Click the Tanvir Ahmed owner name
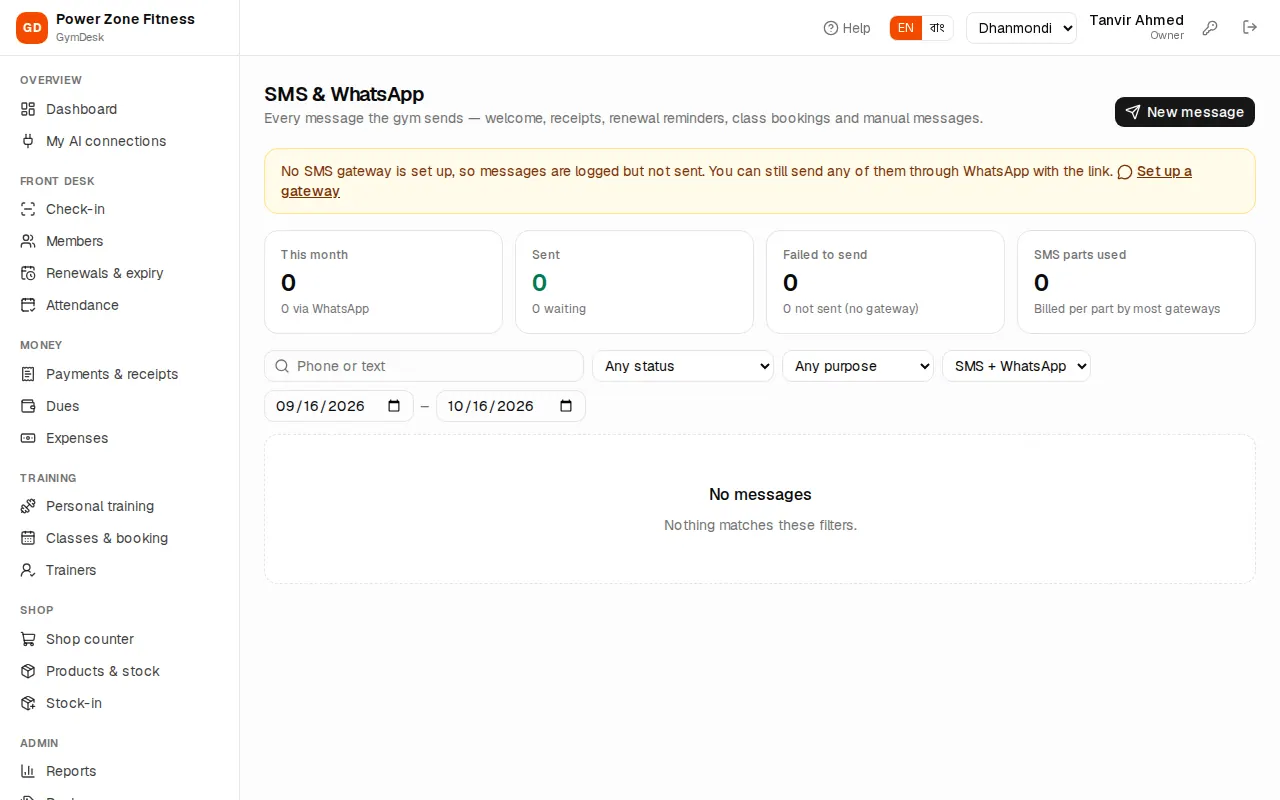1280x800 pixels. pos(1136,20)
